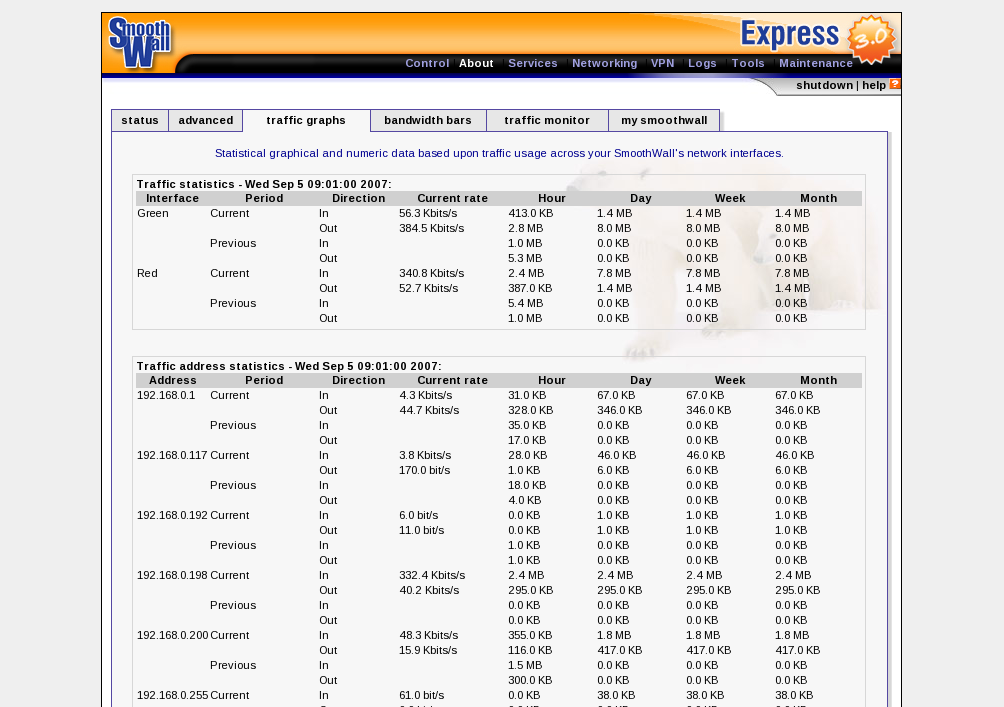Click the 1.5 MB hour value

(x=525, y=665)
